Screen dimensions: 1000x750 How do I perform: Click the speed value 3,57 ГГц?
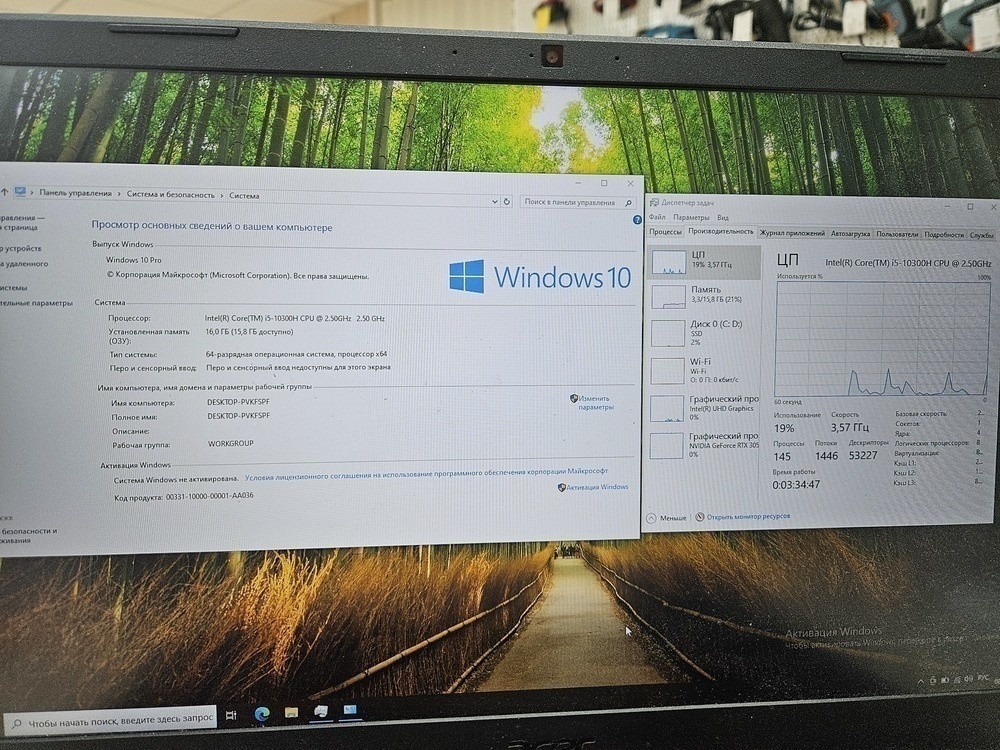[849, 427]
